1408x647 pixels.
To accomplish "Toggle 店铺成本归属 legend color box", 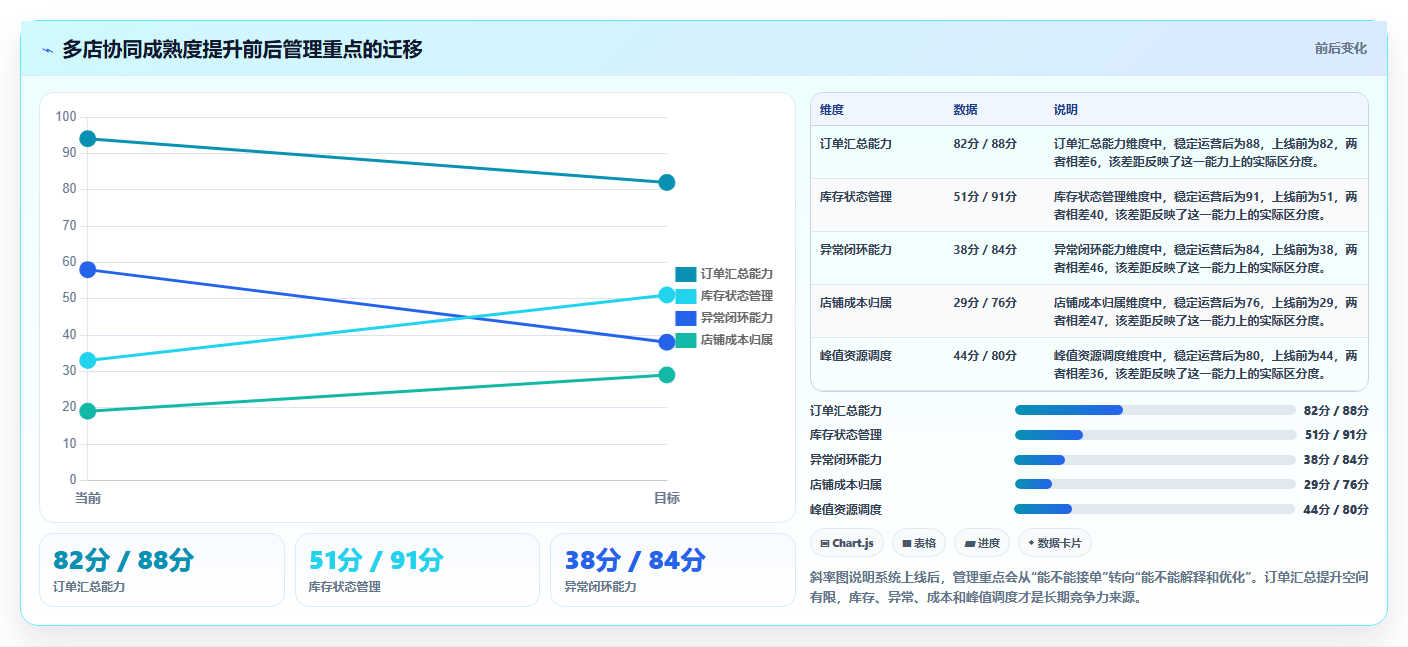I will pos(686,340).
